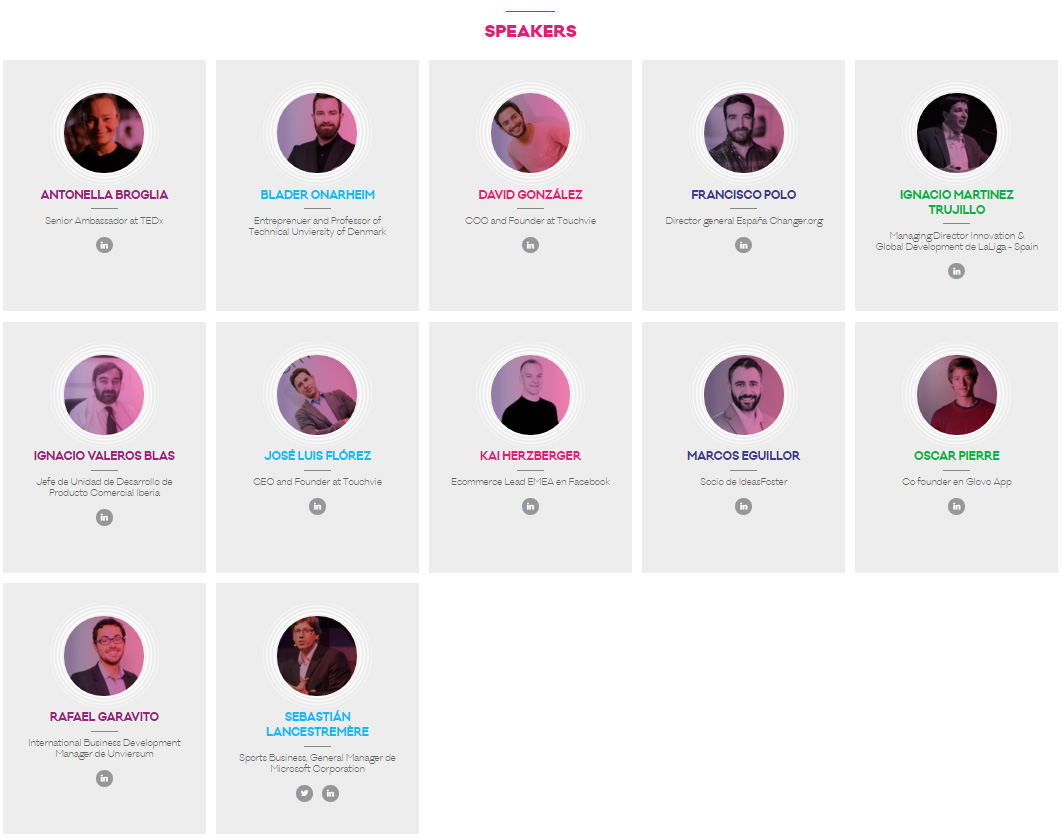Open Kai Herzberger's LinkedIn icon
Image resolution: width=1061 pixels, height=838 pixels.
(530, 506)
